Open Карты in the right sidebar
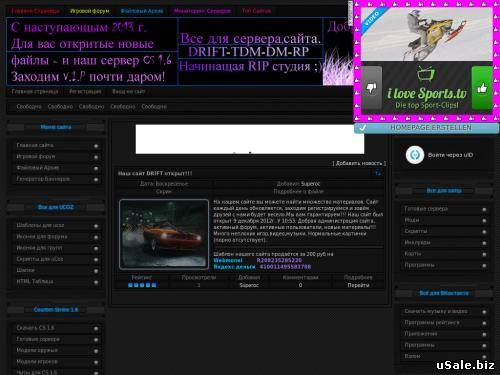Viewport: 500px width, 375px height. [412, 254]
